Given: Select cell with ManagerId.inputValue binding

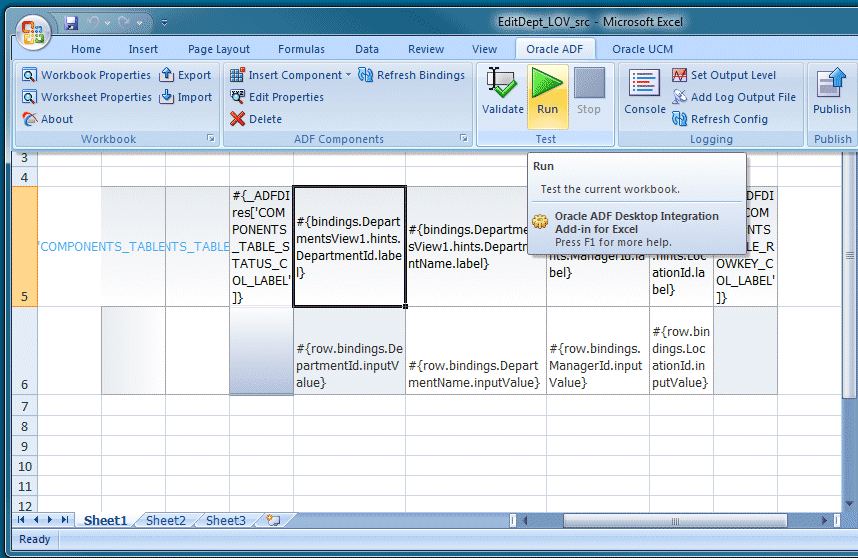Looking at the screenshot, I should pos(598,351).
